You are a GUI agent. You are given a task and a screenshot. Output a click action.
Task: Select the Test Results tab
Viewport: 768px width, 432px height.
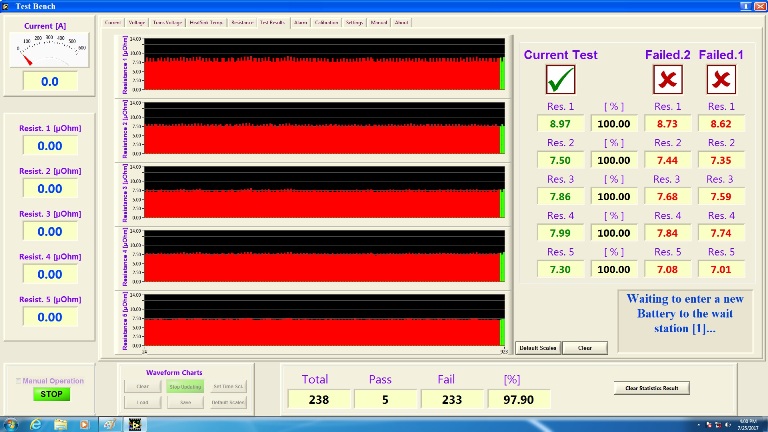273,23
